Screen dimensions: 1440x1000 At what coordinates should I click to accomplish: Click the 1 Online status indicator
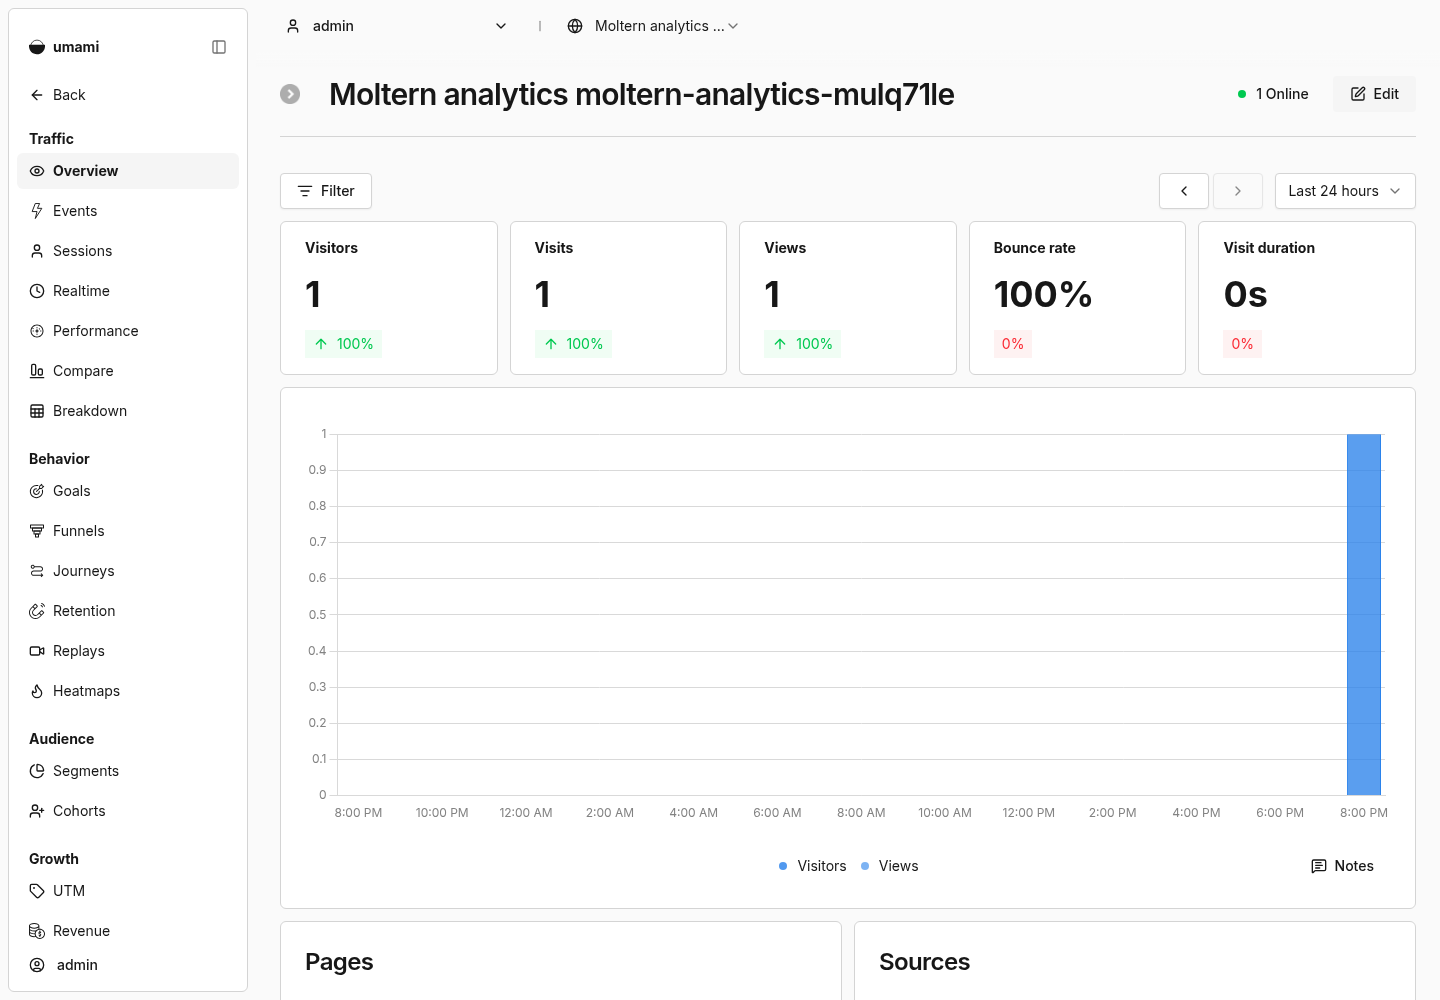(1273, 94)
